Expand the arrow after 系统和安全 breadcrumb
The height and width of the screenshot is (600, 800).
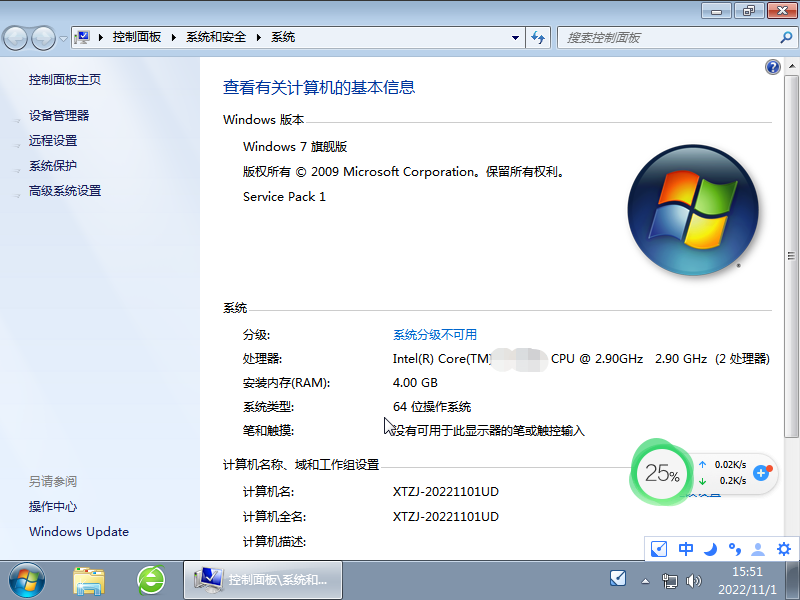coord(259,37)
